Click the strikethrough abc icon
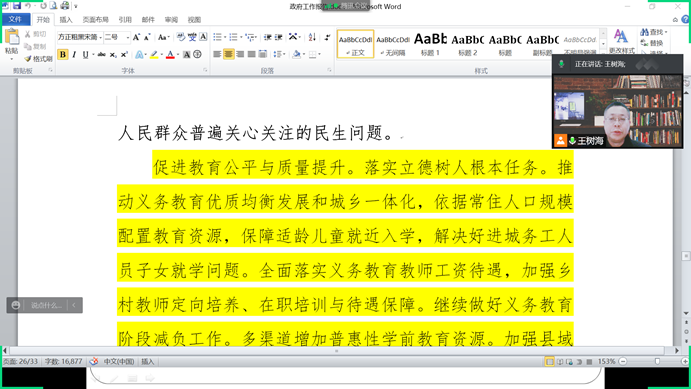 101,55
